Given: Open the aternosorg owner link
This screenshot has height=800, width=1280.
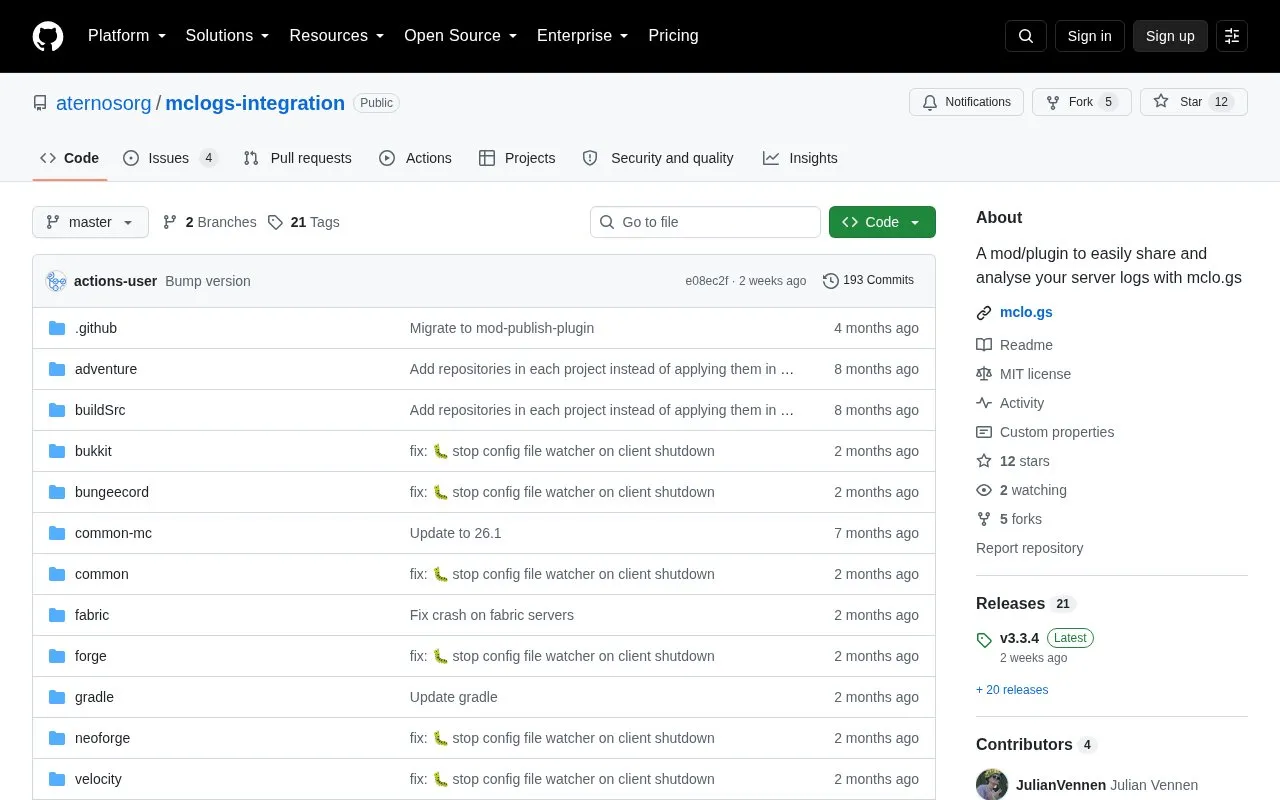Looking at the screenshot, I should 104,103.
